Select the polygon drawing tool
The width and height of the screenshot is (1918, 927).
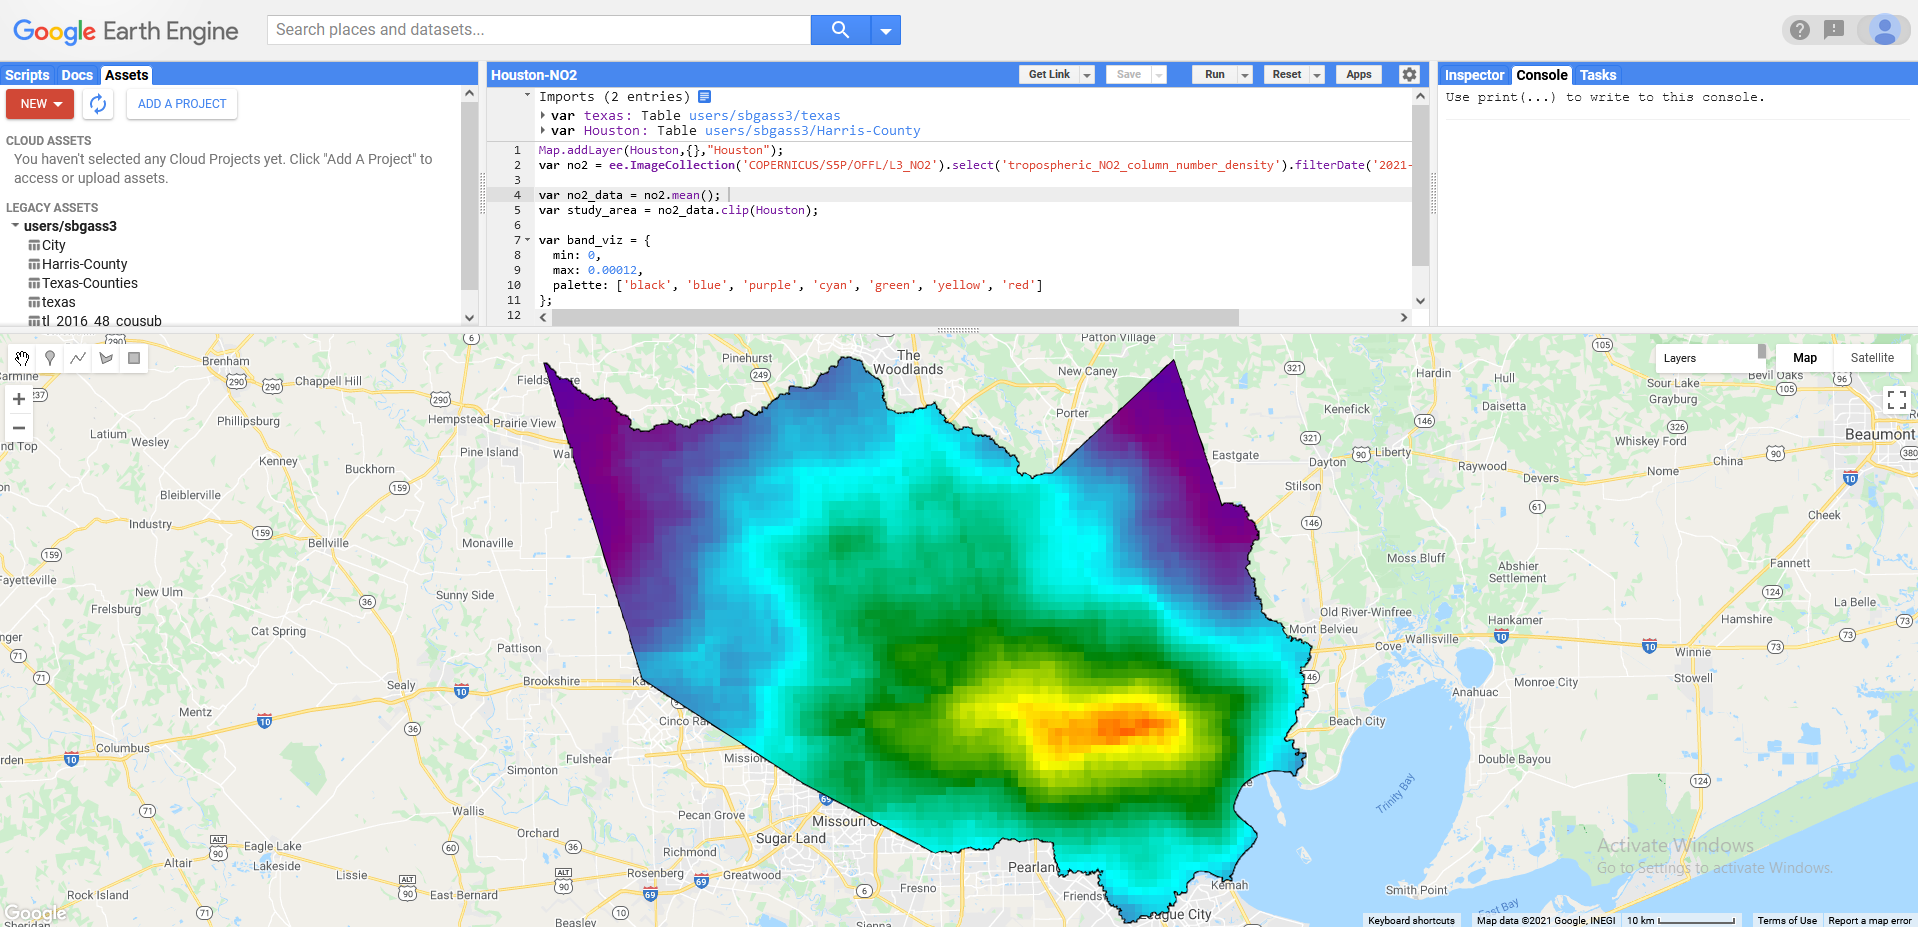click(x=106, y=357)
